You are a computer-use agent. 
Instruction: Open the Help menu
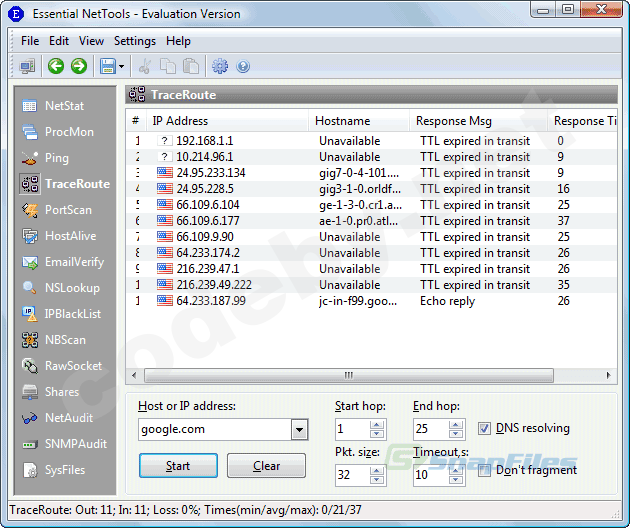(178, 41)
